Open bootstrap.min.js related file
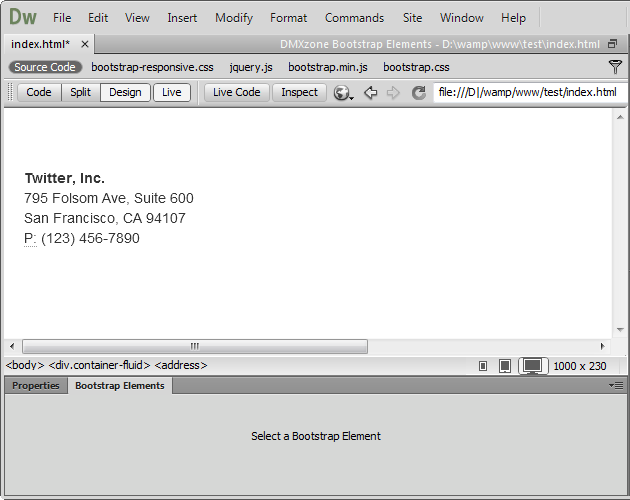The height and width of the screenshot is (500, 630). click(328, 67)
